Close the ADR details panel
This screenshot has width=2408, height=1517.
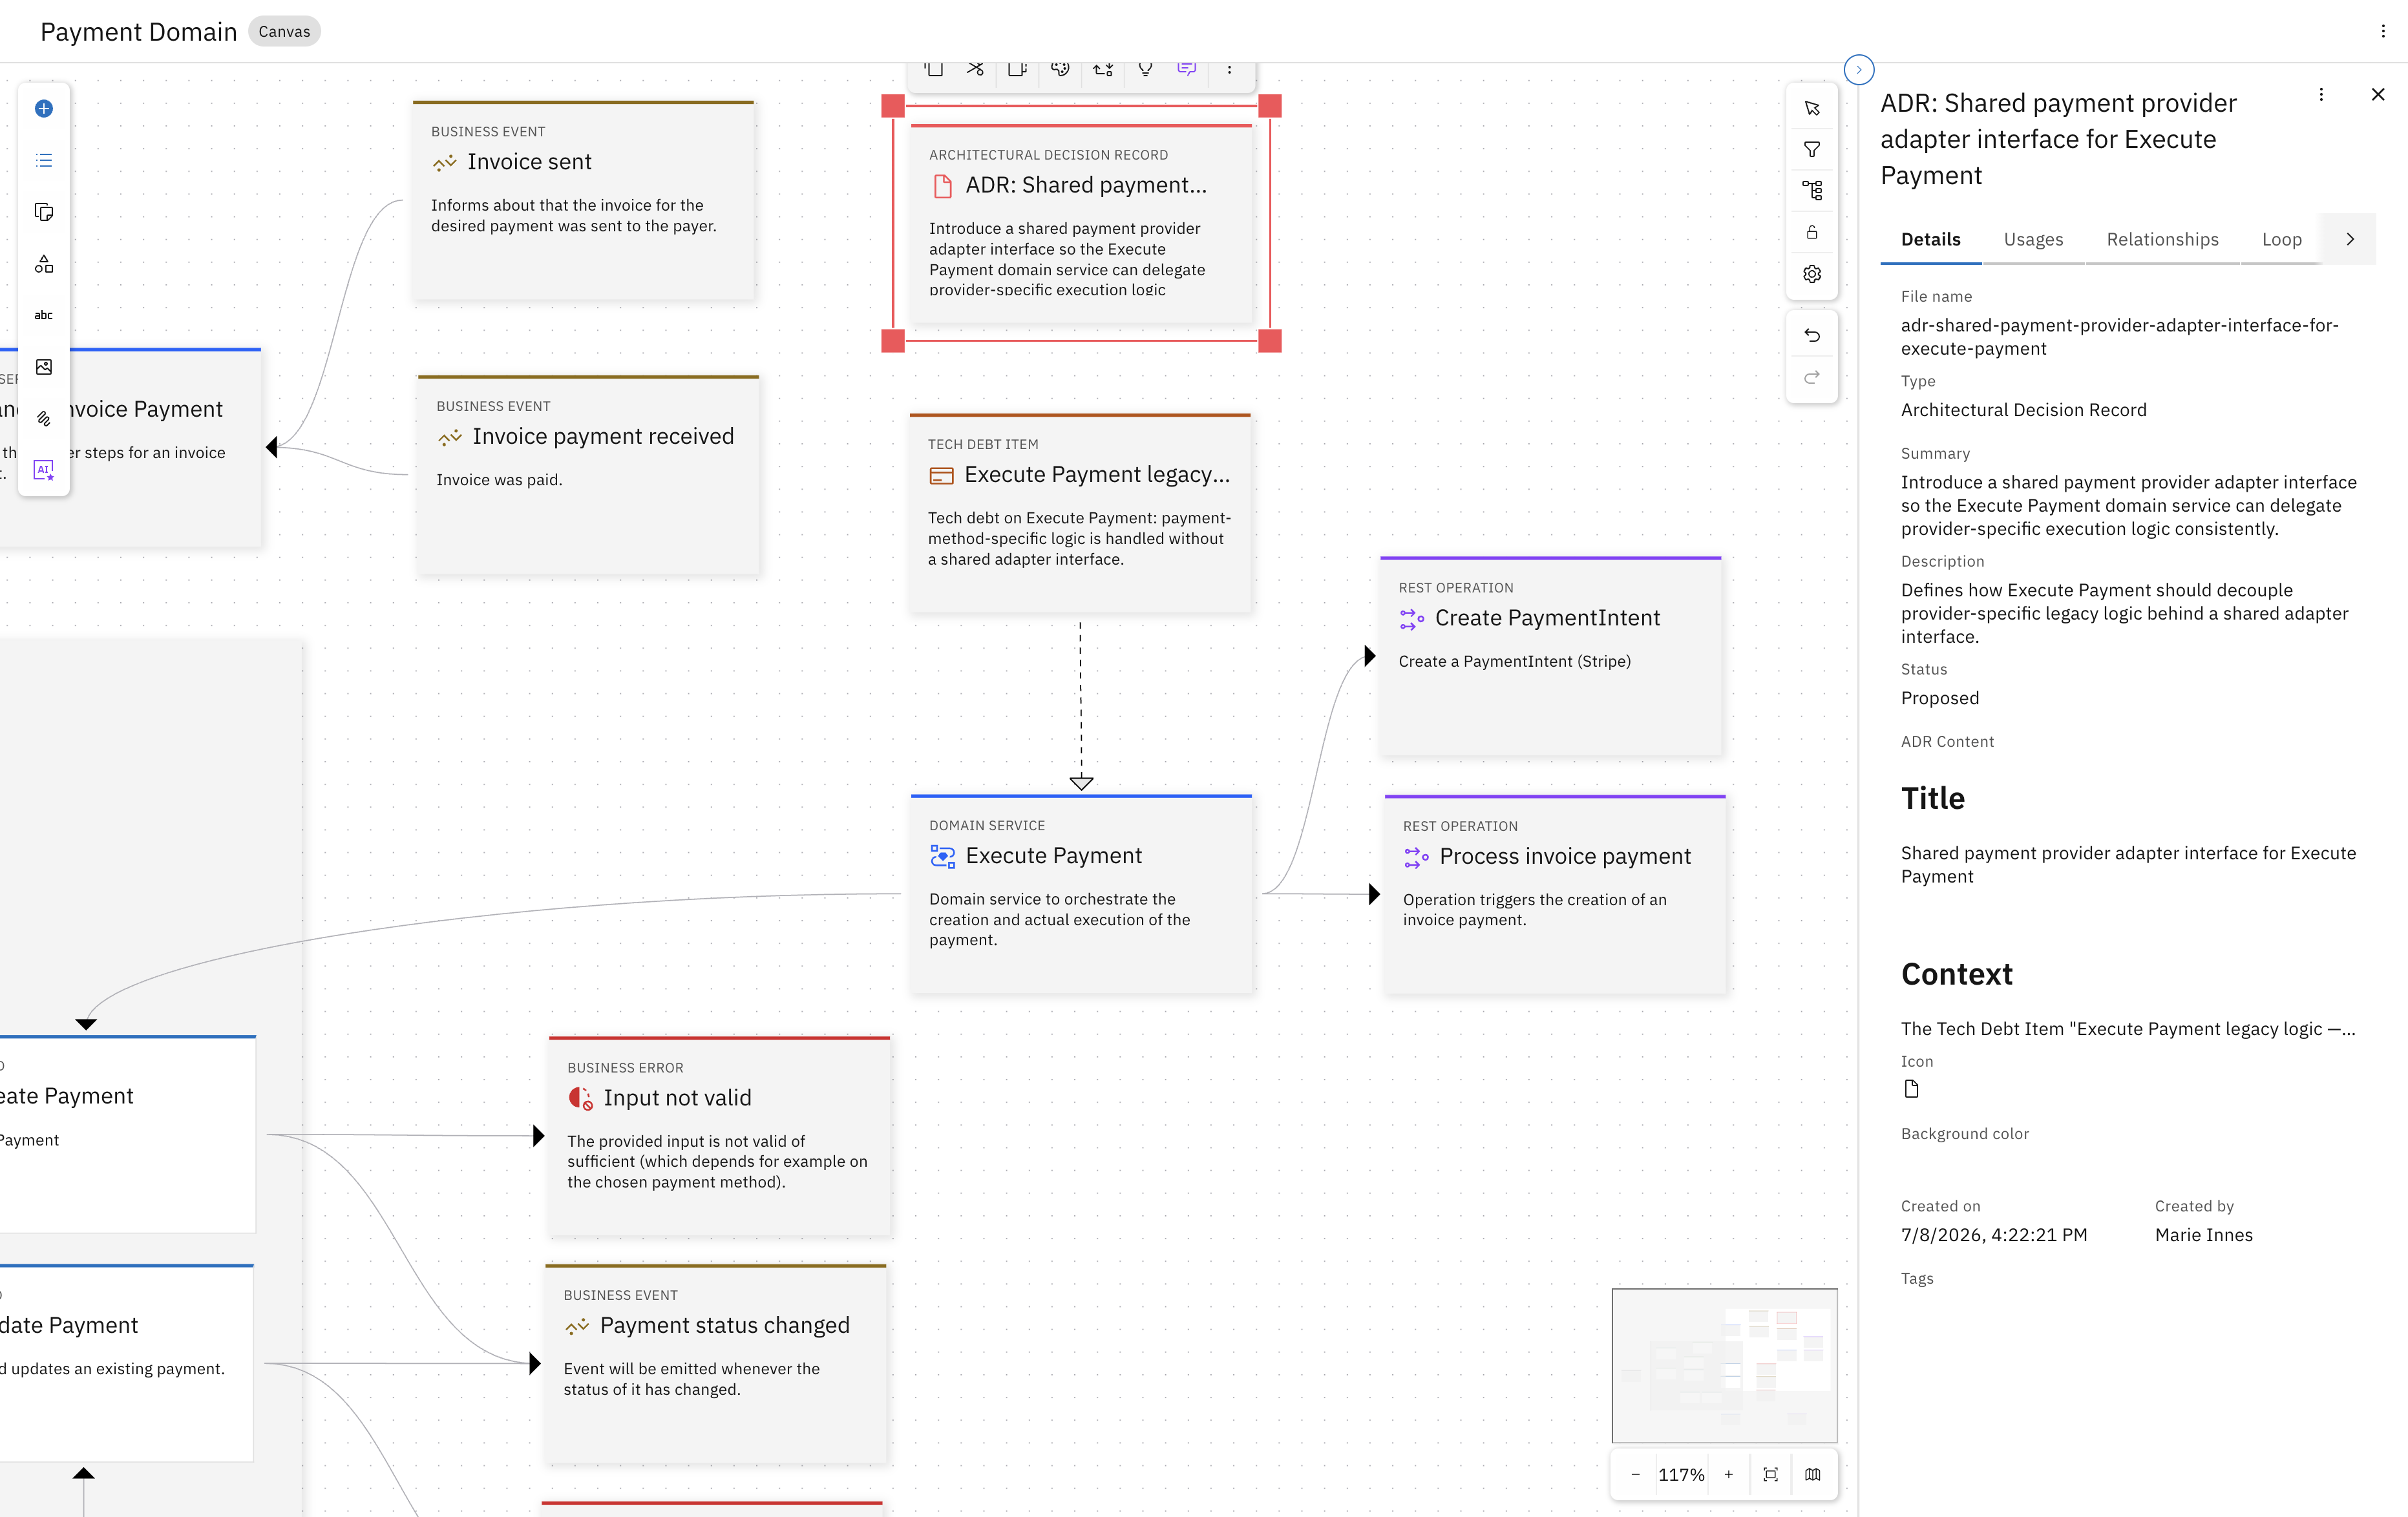2378,95
